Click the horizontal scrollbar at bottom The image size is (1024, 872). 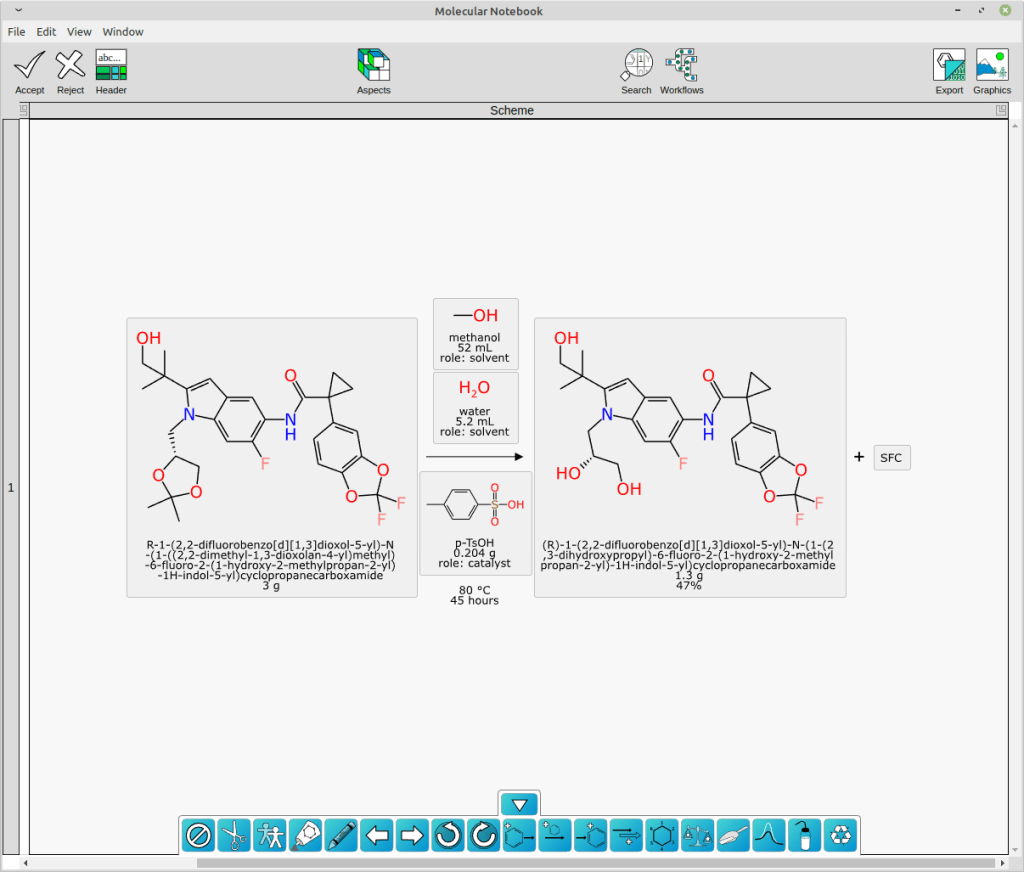click(x=600, y=863)
